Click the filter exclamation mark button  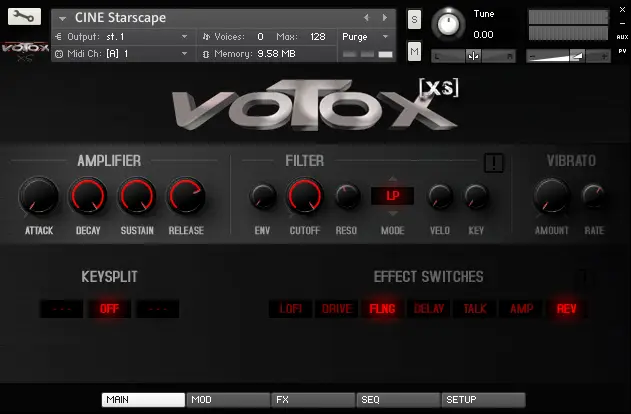click(x=494, y=163)
